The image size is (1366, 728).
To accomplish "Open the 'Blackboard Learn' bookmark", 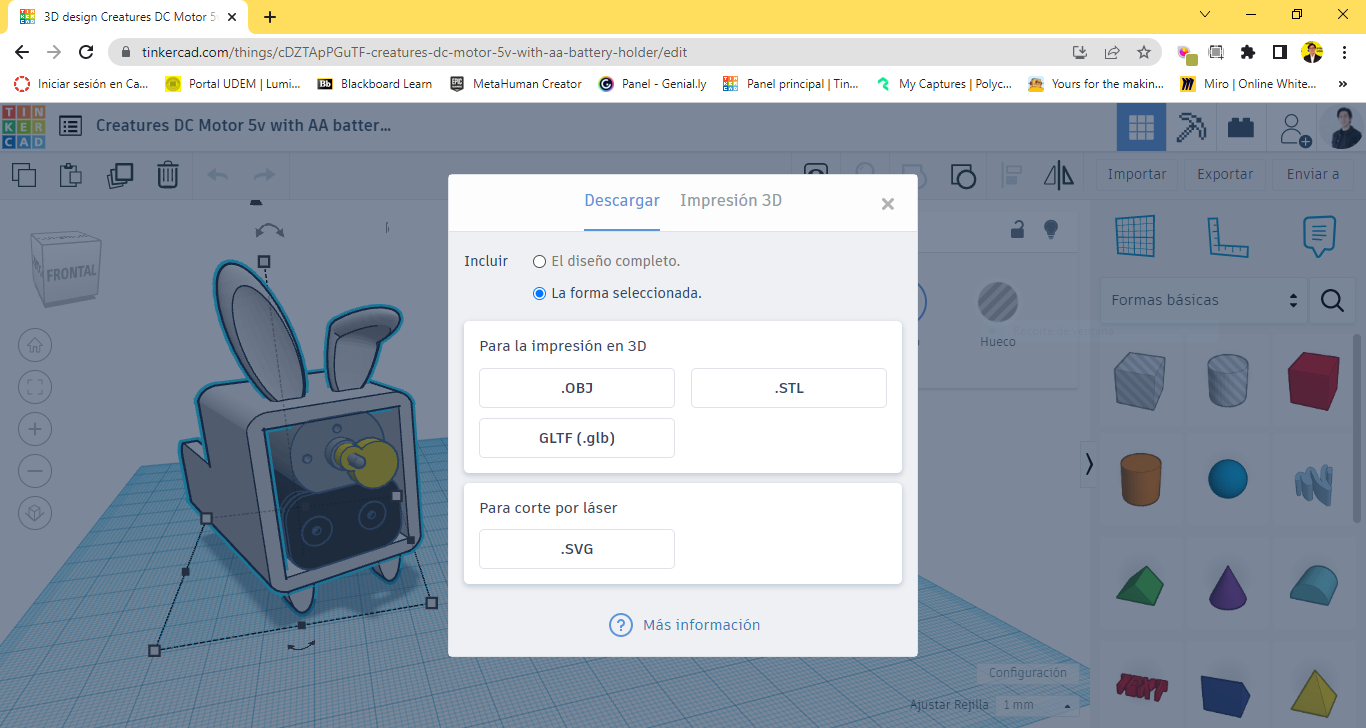I will coord(375,84).
